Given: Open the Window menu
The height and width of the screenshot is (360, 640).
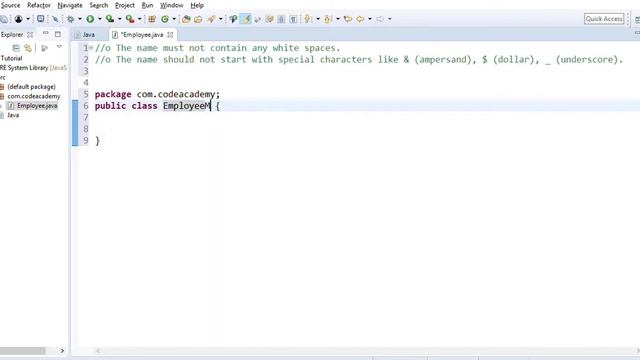Looking at the screenshot, I should [171, 5].
